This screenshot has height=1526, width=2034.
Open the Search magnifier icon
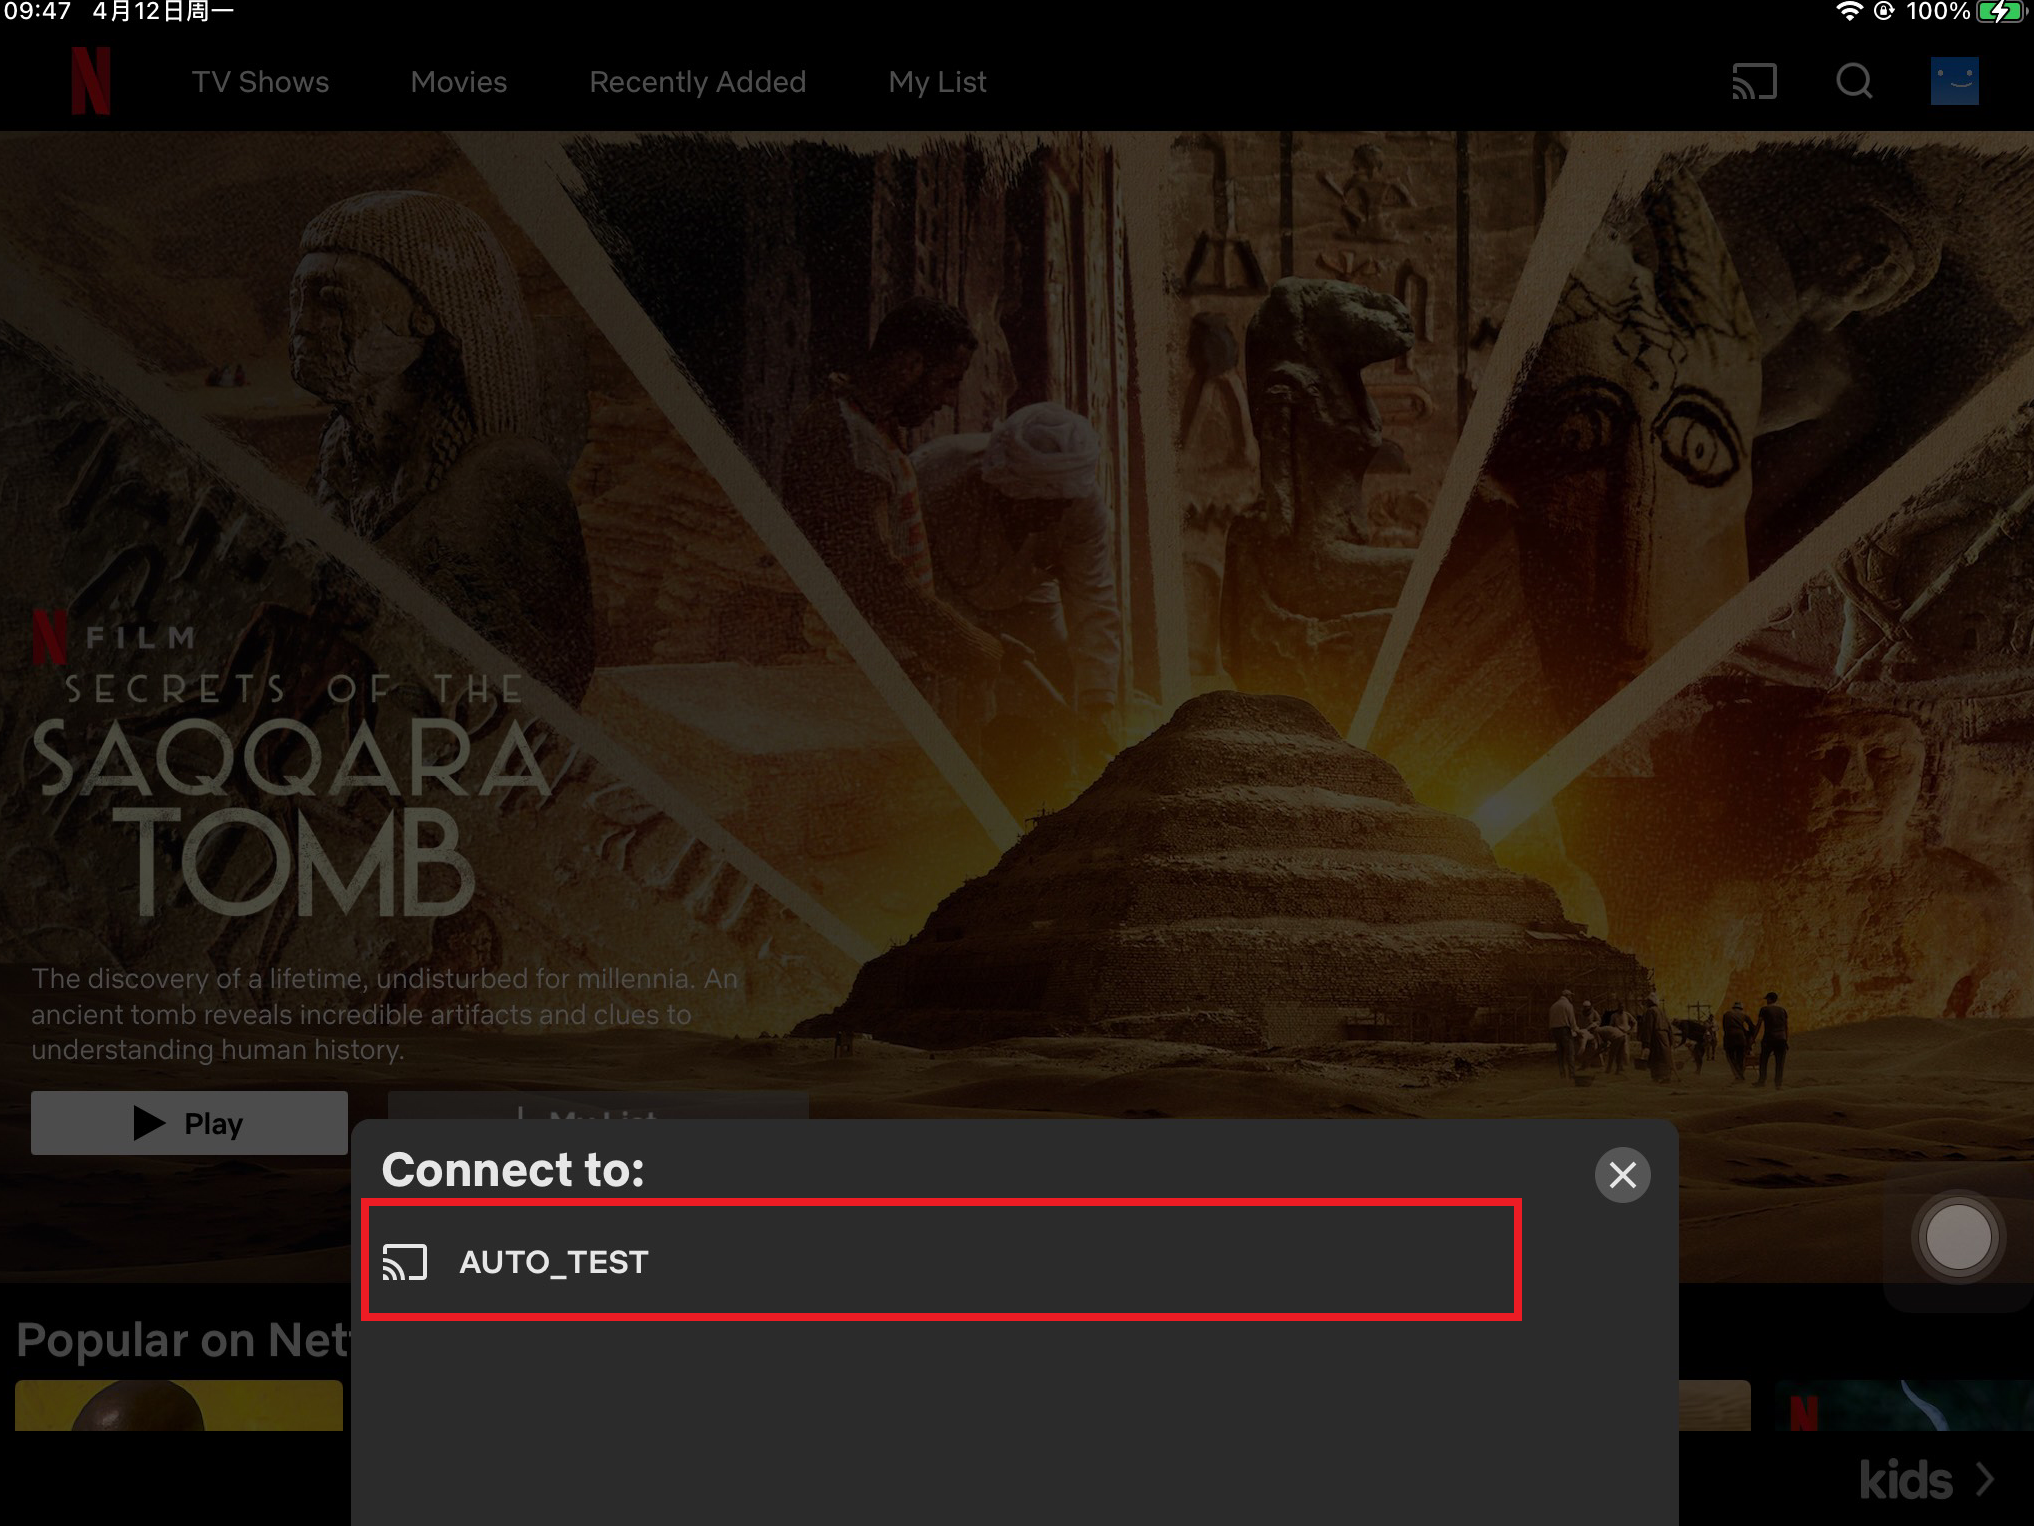tap(1854, 81)
